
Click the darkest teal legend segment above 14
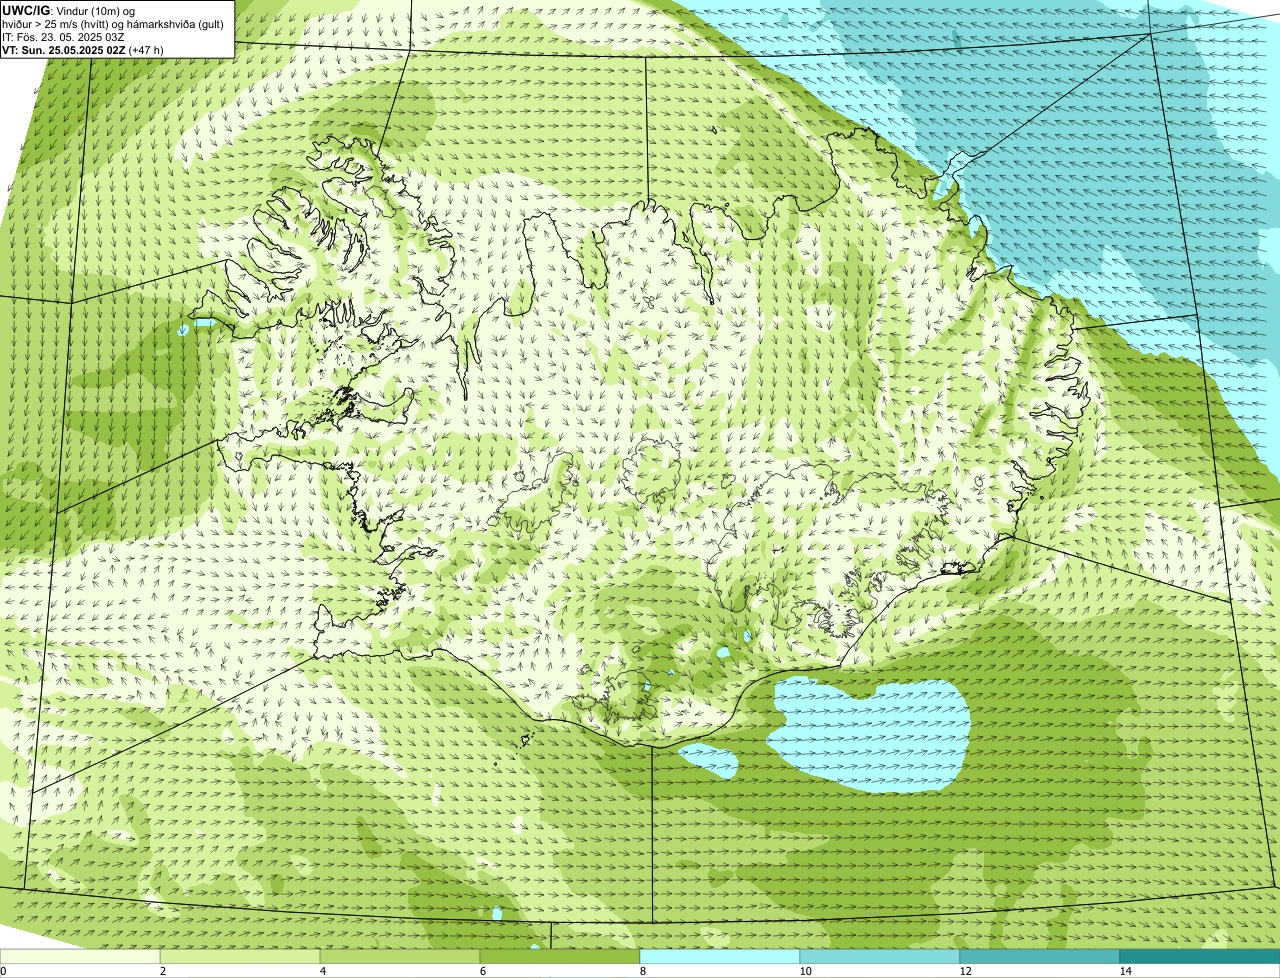1200,956
